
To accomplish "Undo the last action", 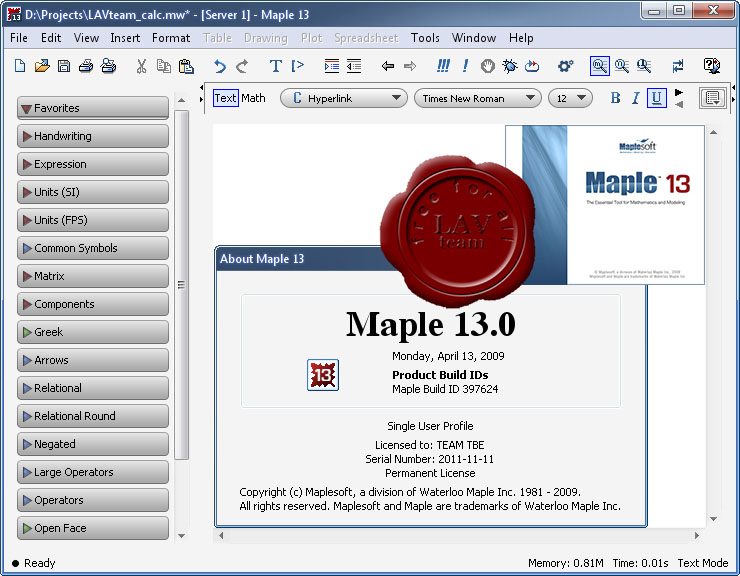I will [219, 66].
